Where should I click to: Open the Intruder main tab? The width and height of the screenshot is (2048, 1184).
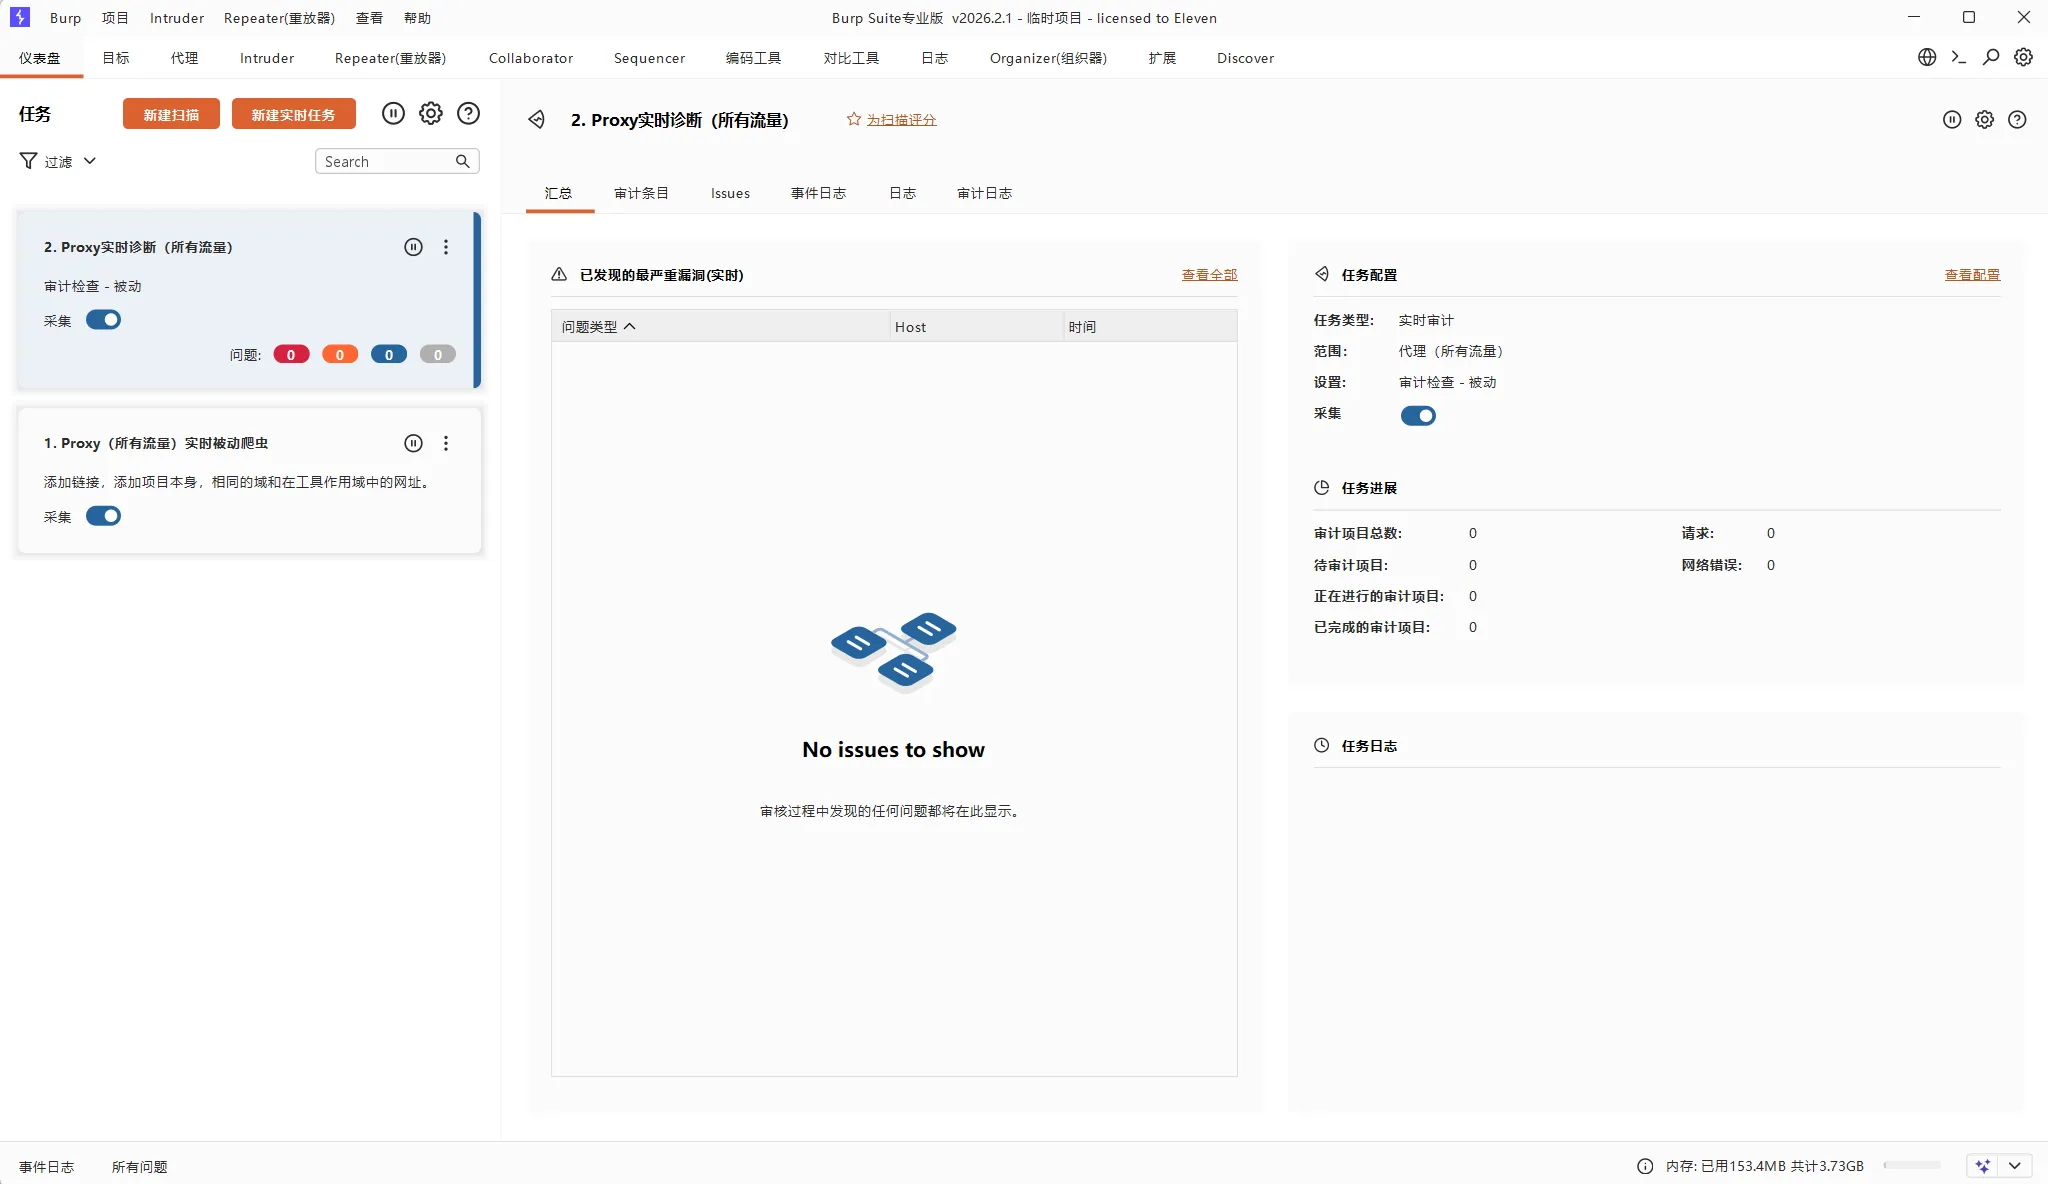pyautogui.click(x=267, y=58)
